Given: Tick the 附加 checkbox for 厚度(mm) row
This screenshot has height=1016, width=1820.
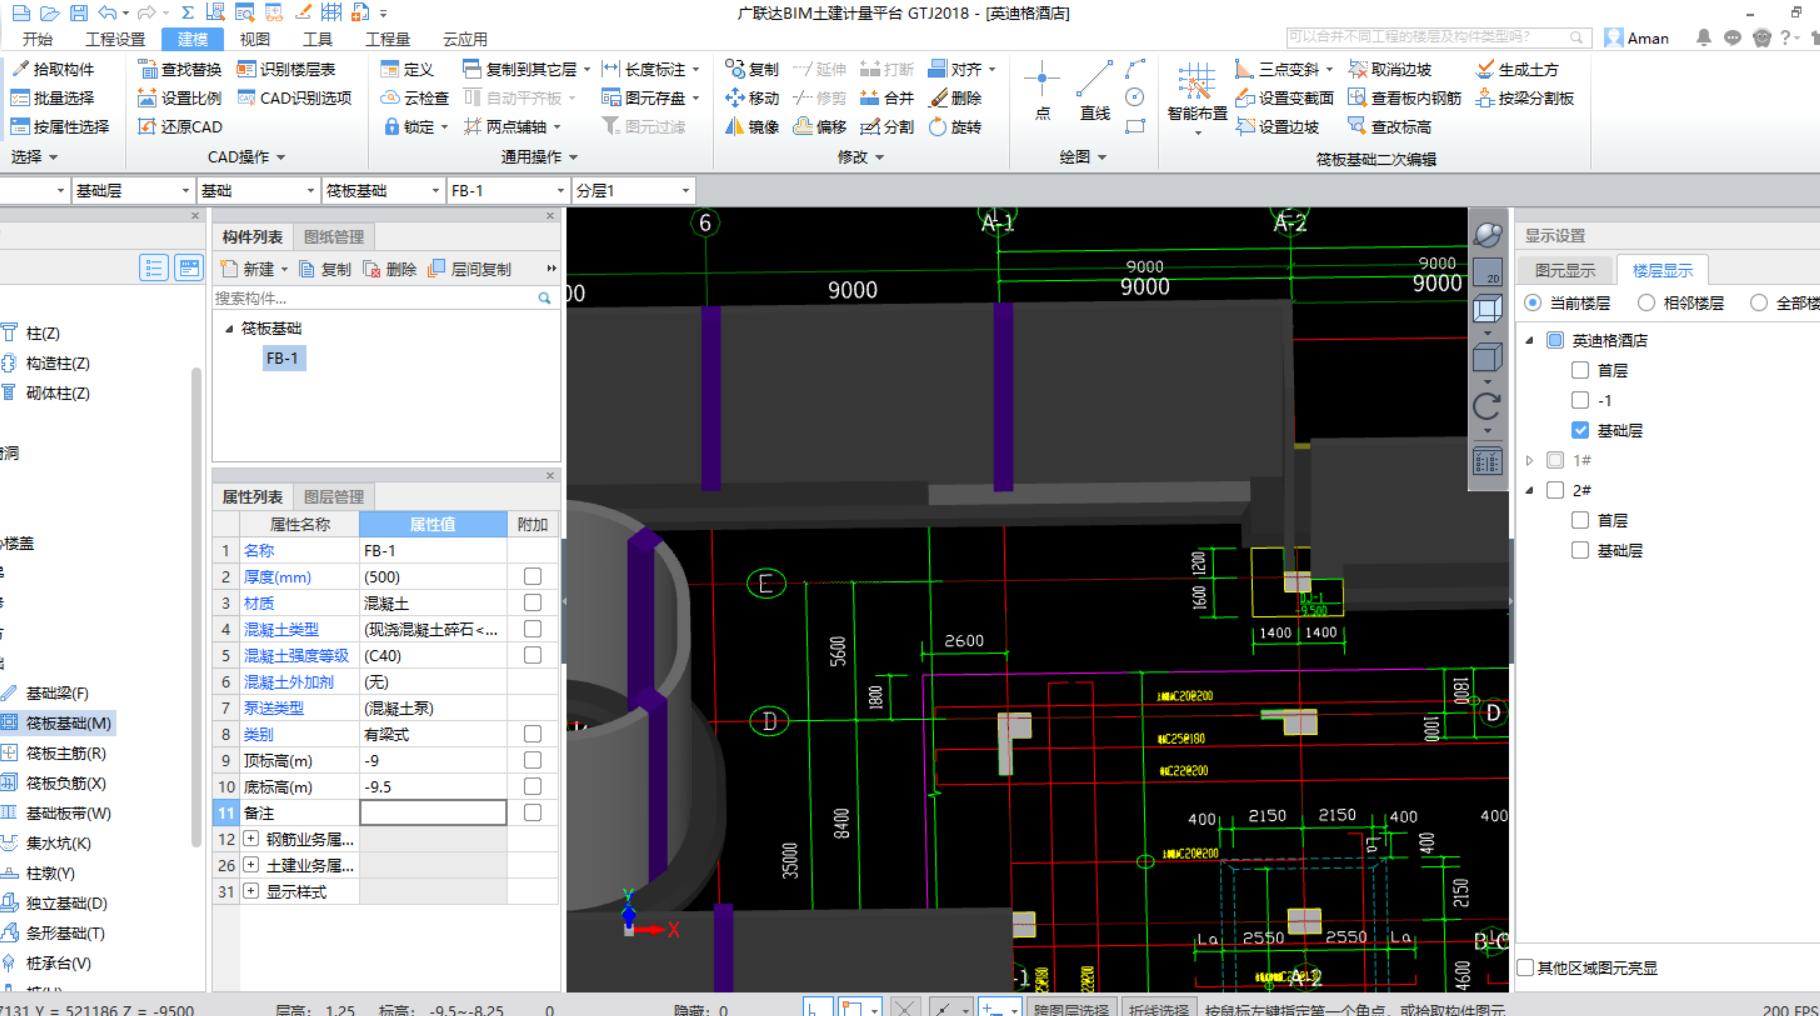Looking at the screenshot, I should [x=532, y=577].
